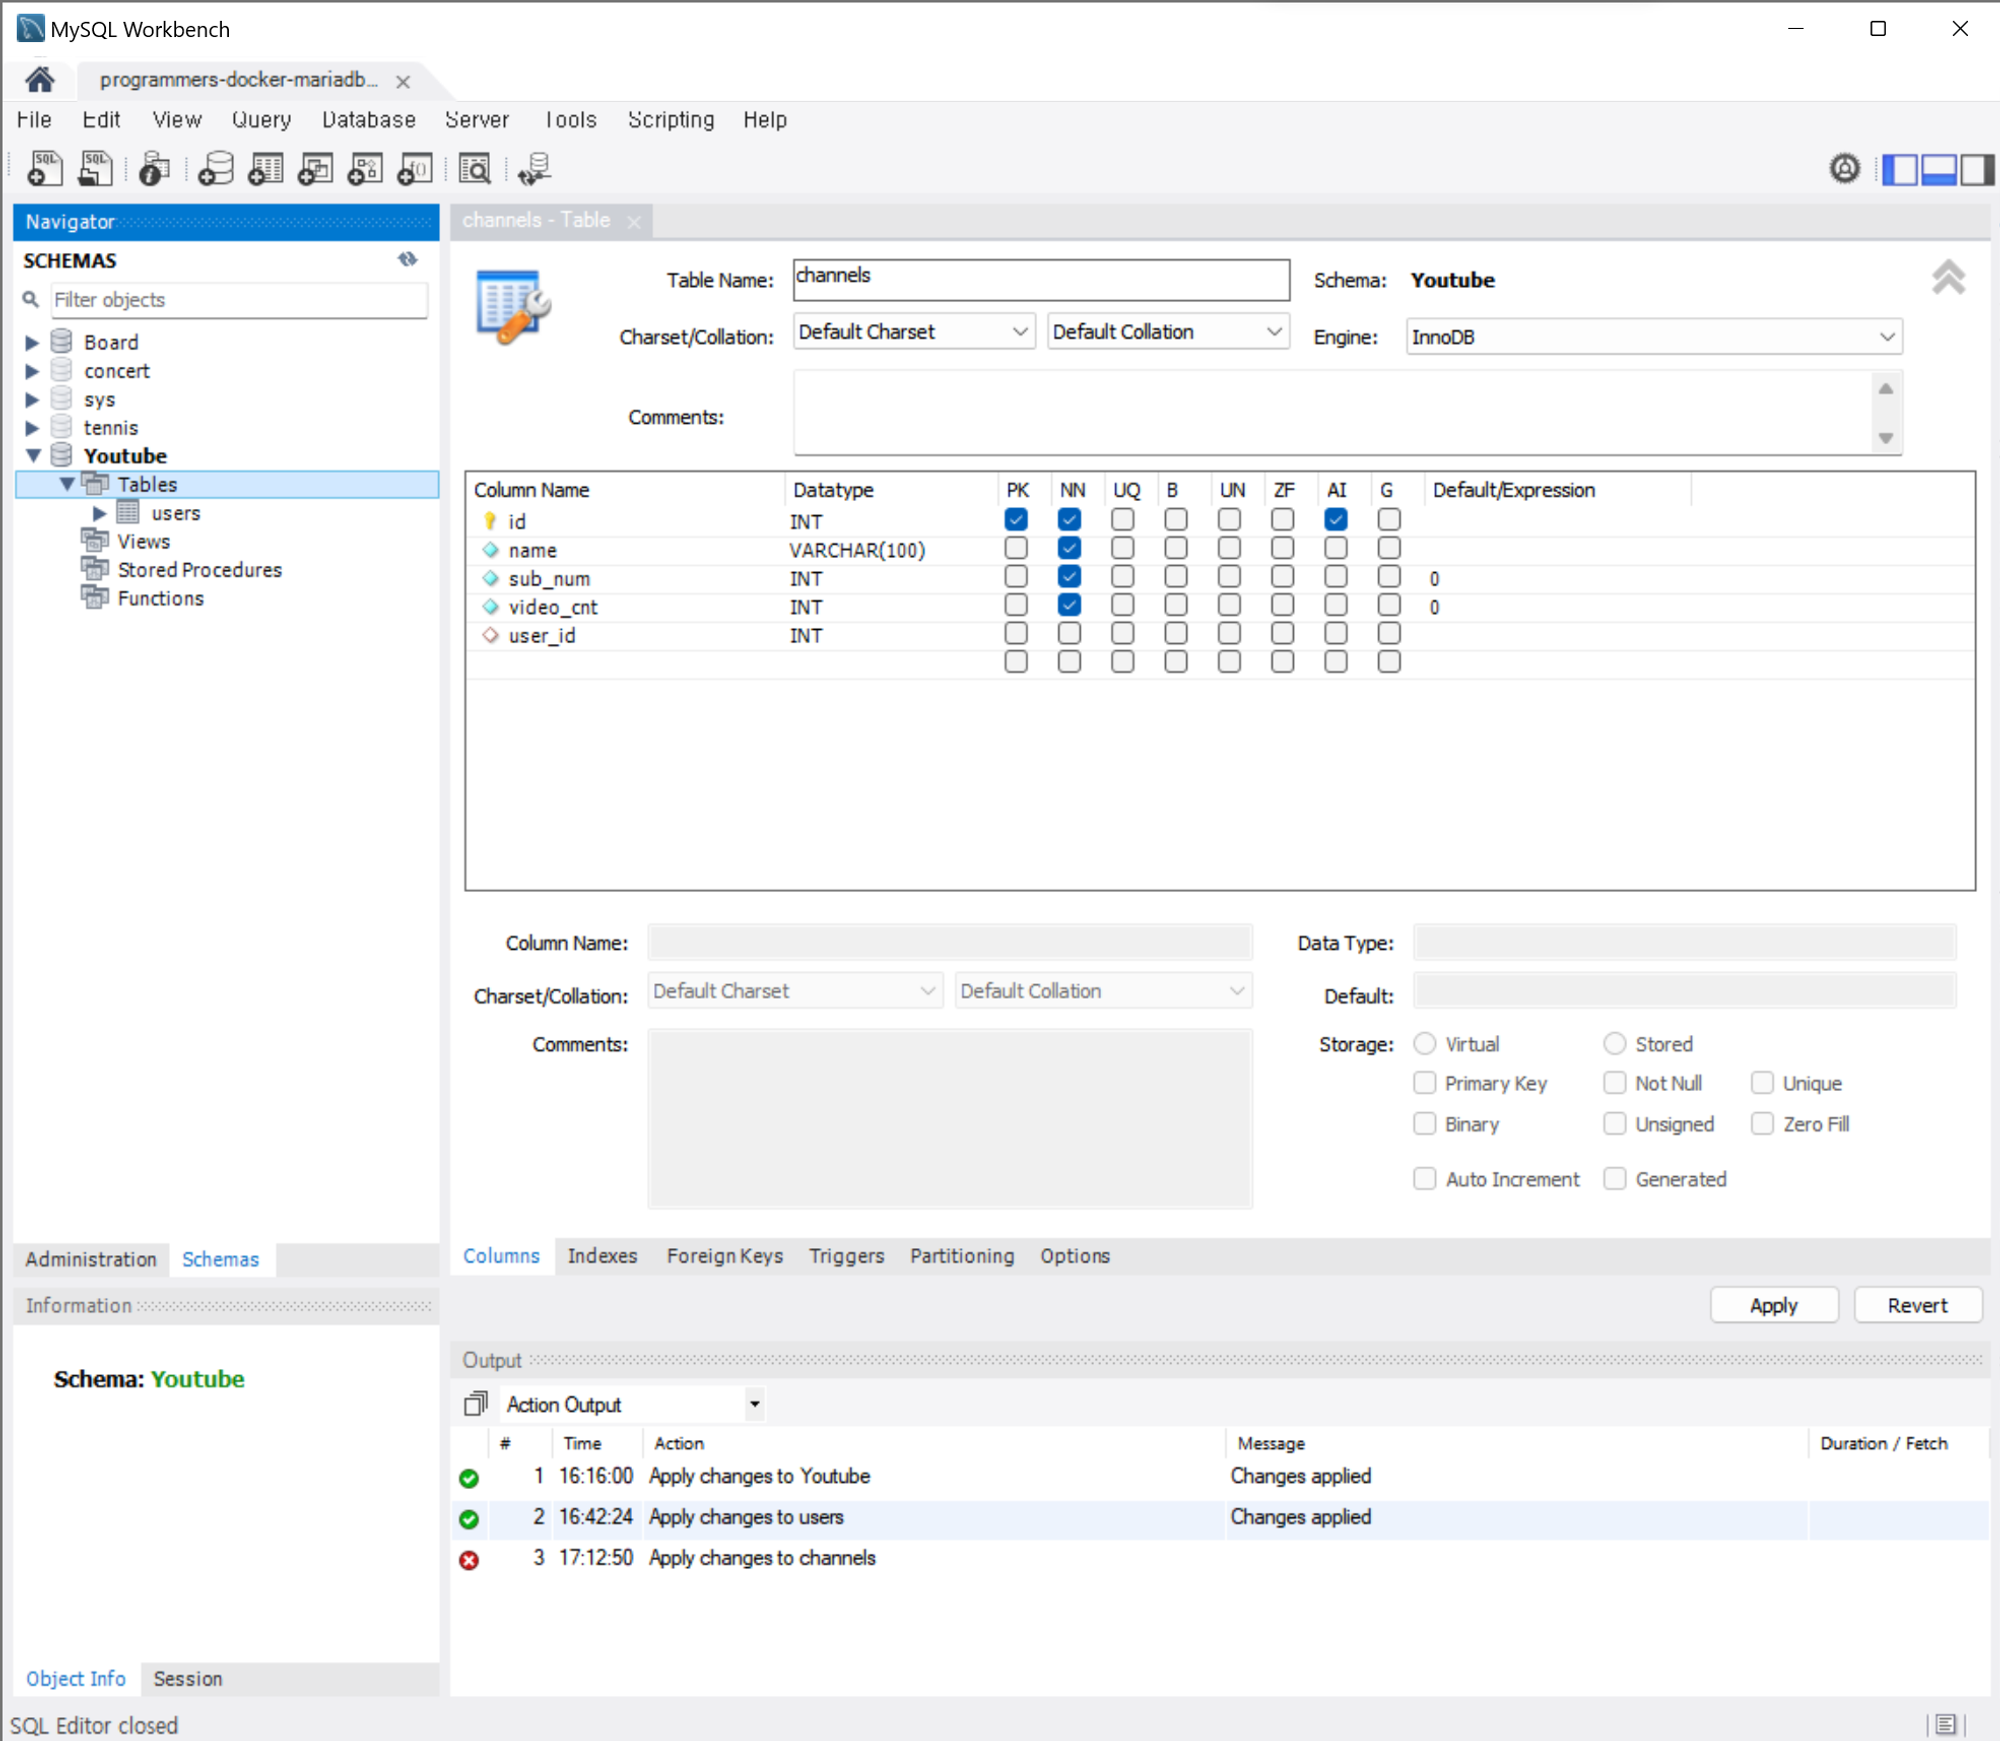Click the copy output icon beside Action Output
Screen dimensions: 2000x1741
[475, 1404]
